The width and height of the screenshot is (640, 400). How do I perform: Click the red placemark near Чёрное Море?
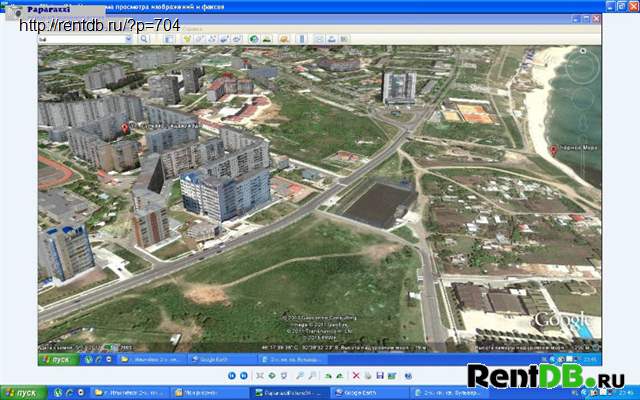coord(553,151)
